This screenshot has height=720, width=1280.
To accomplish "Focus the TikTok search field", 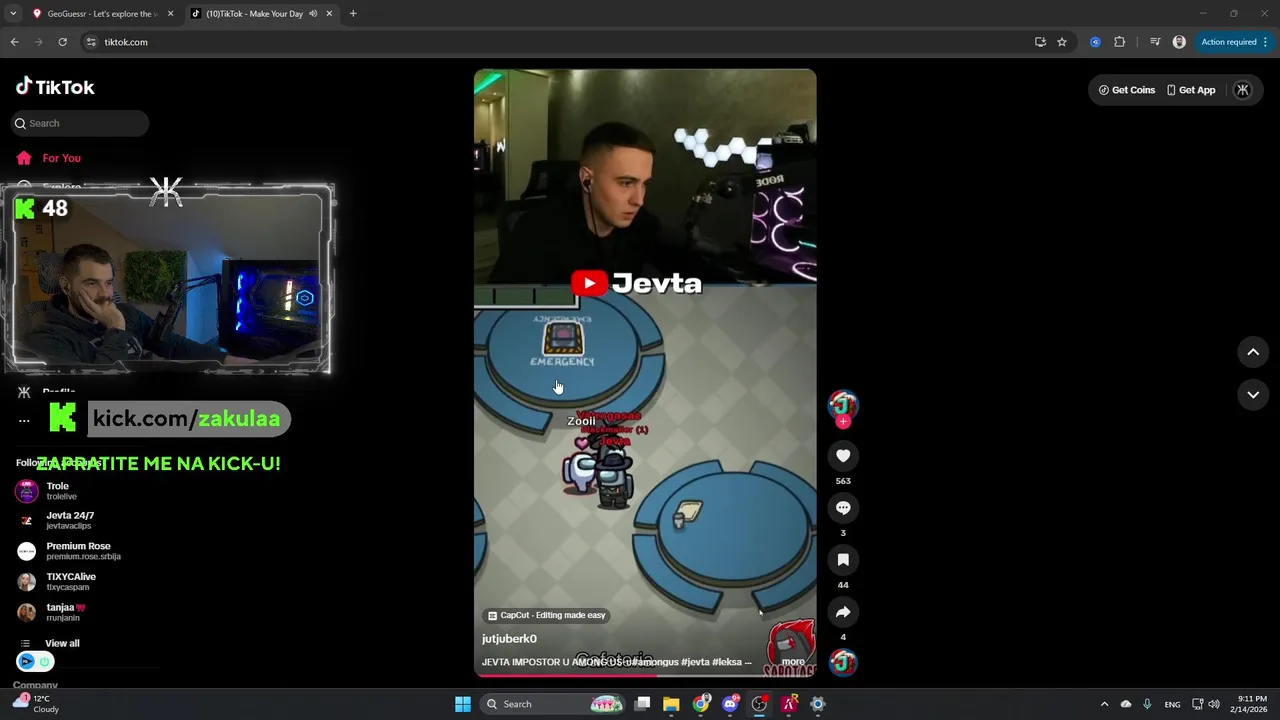I will (x=80, y=123).
